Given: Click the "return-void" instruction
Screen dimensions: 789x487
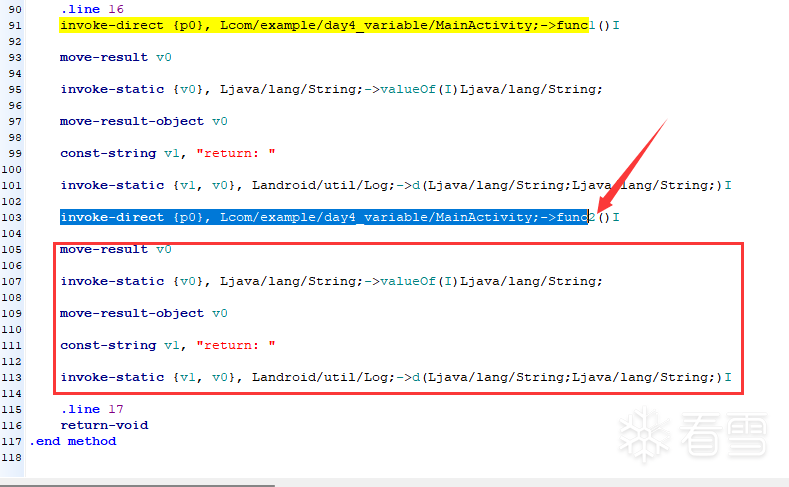Looking at the screenshot, I should [104, 425].
